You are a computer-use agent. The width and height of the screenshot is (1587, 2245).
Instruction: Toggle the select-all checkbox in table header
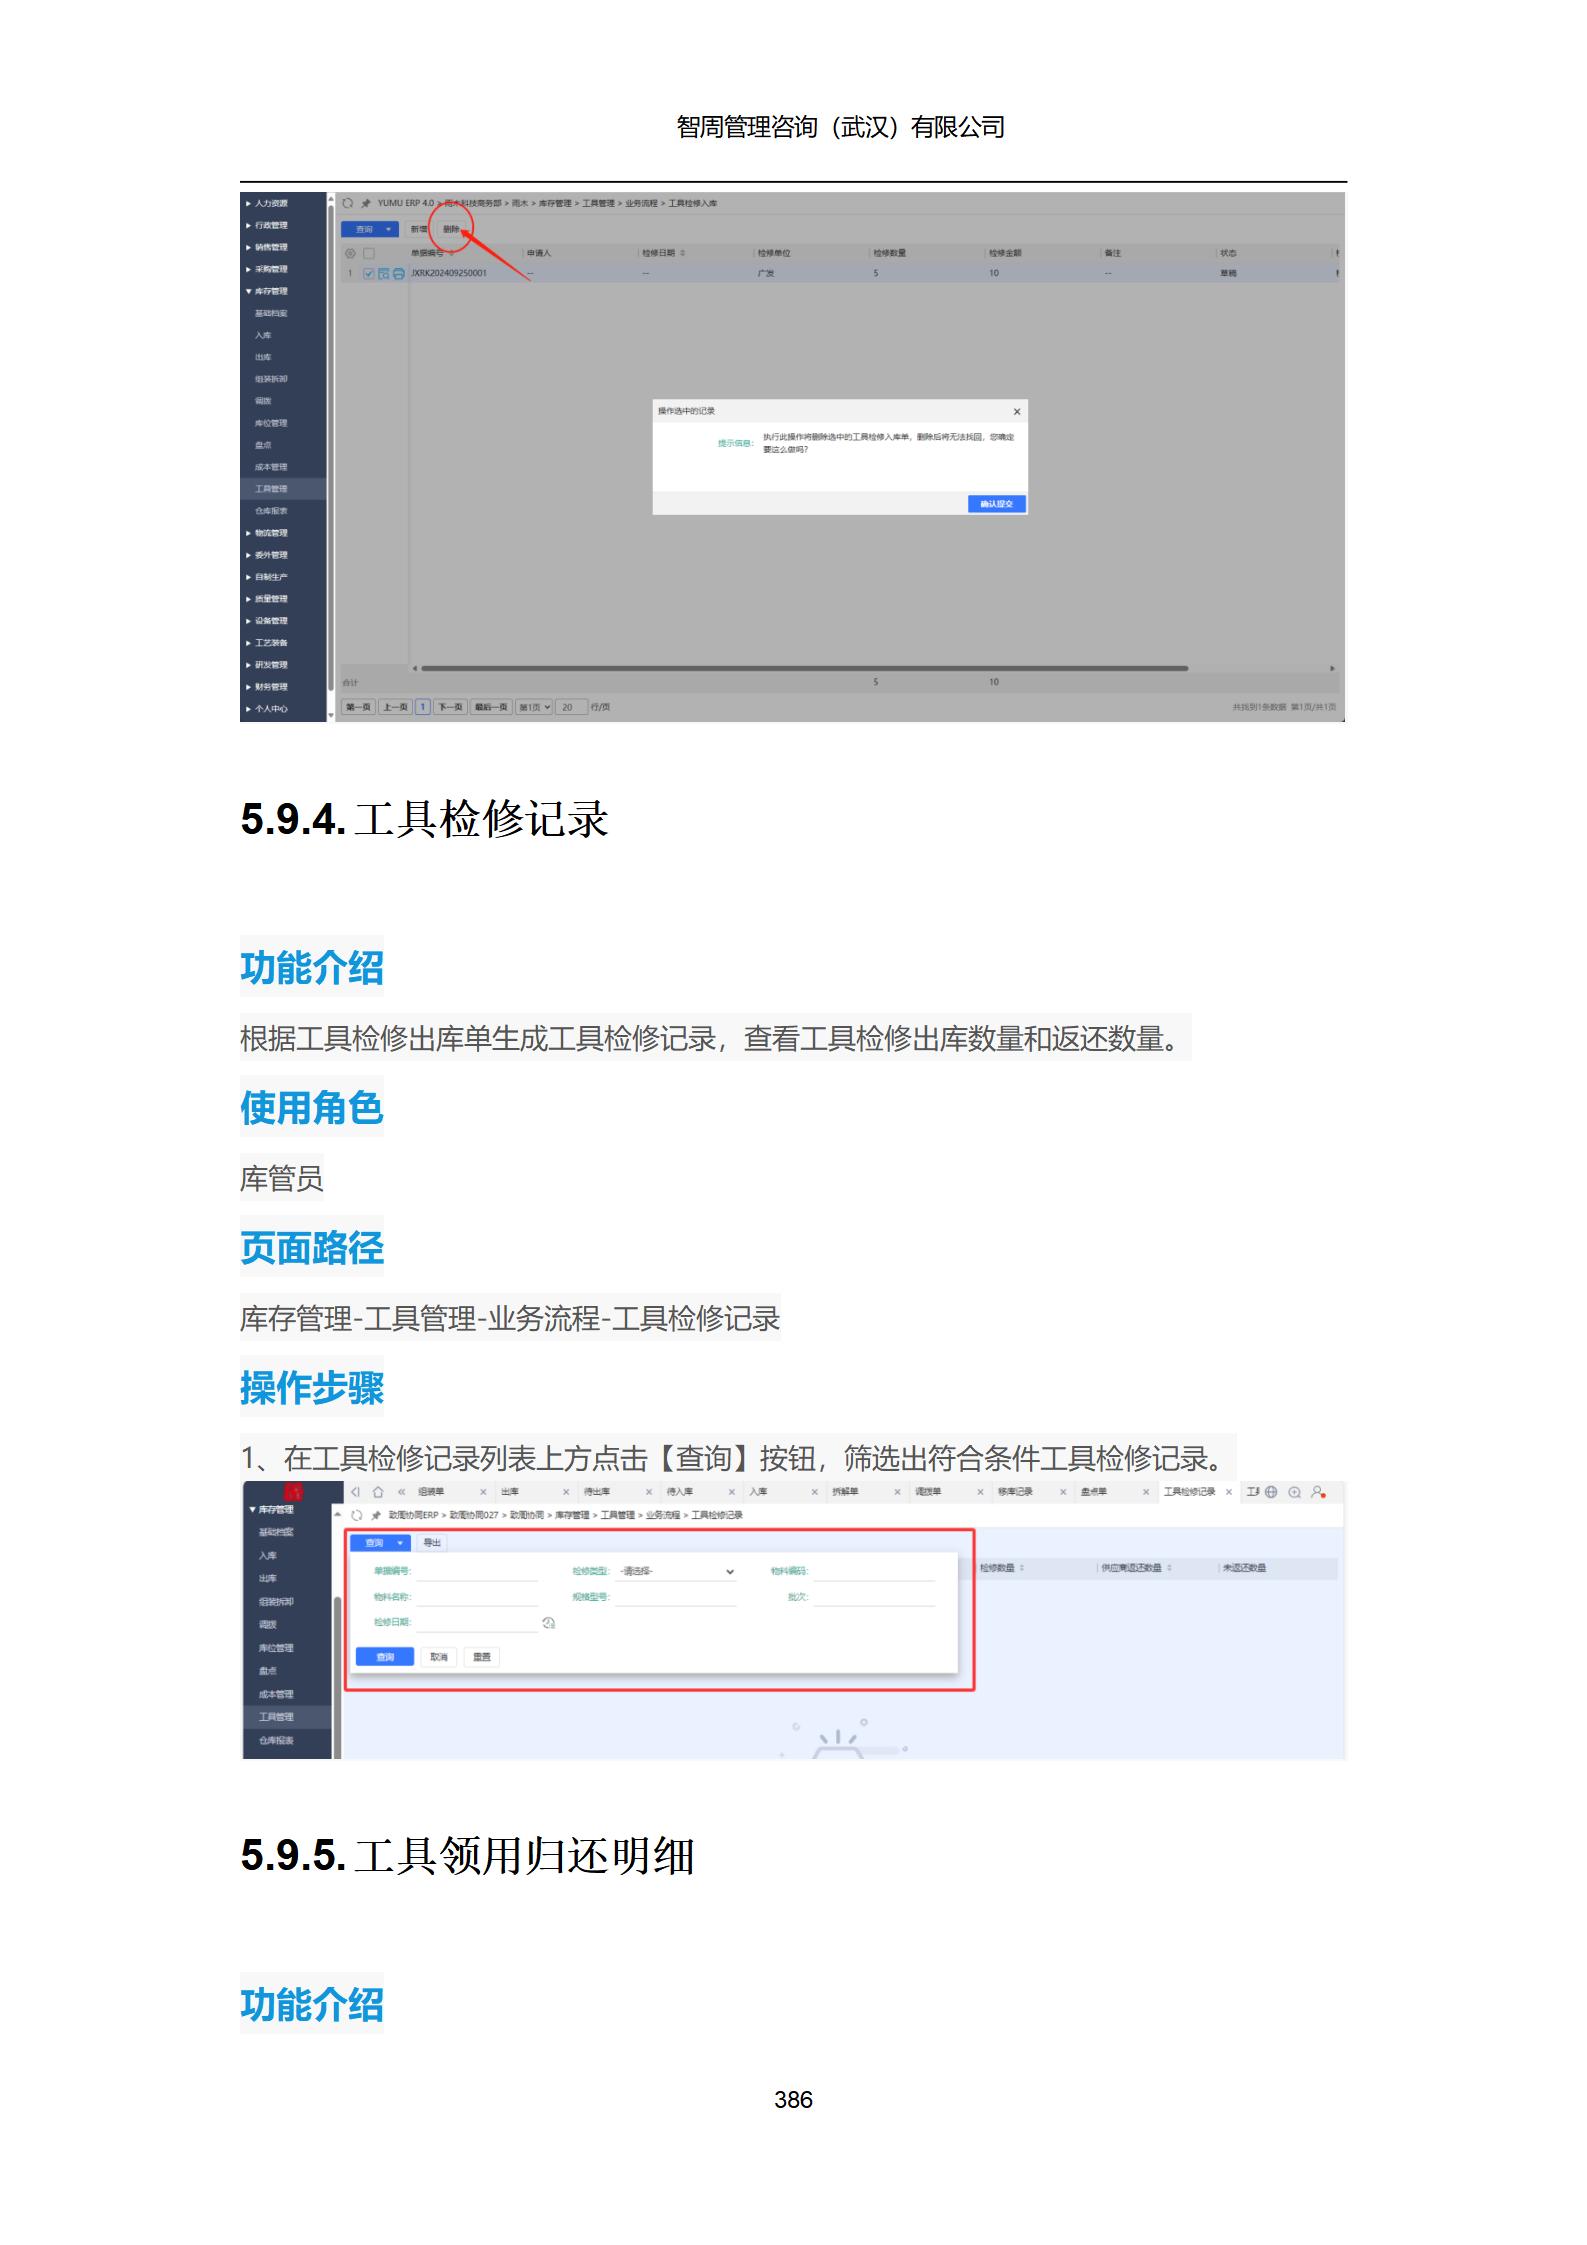[x=368, y=253]
